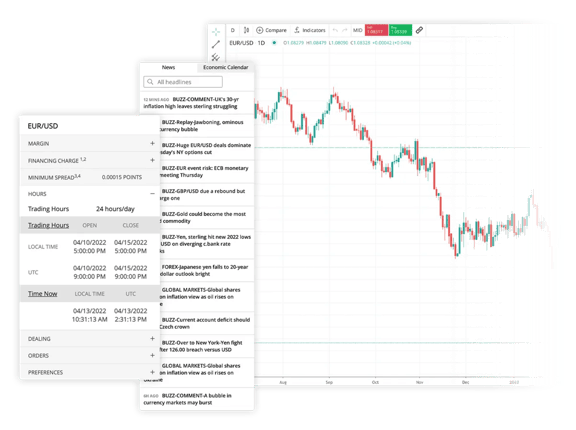Viewport: 576px width, 430px height.
Task: Click the All headlines search field
Action: 183,82
